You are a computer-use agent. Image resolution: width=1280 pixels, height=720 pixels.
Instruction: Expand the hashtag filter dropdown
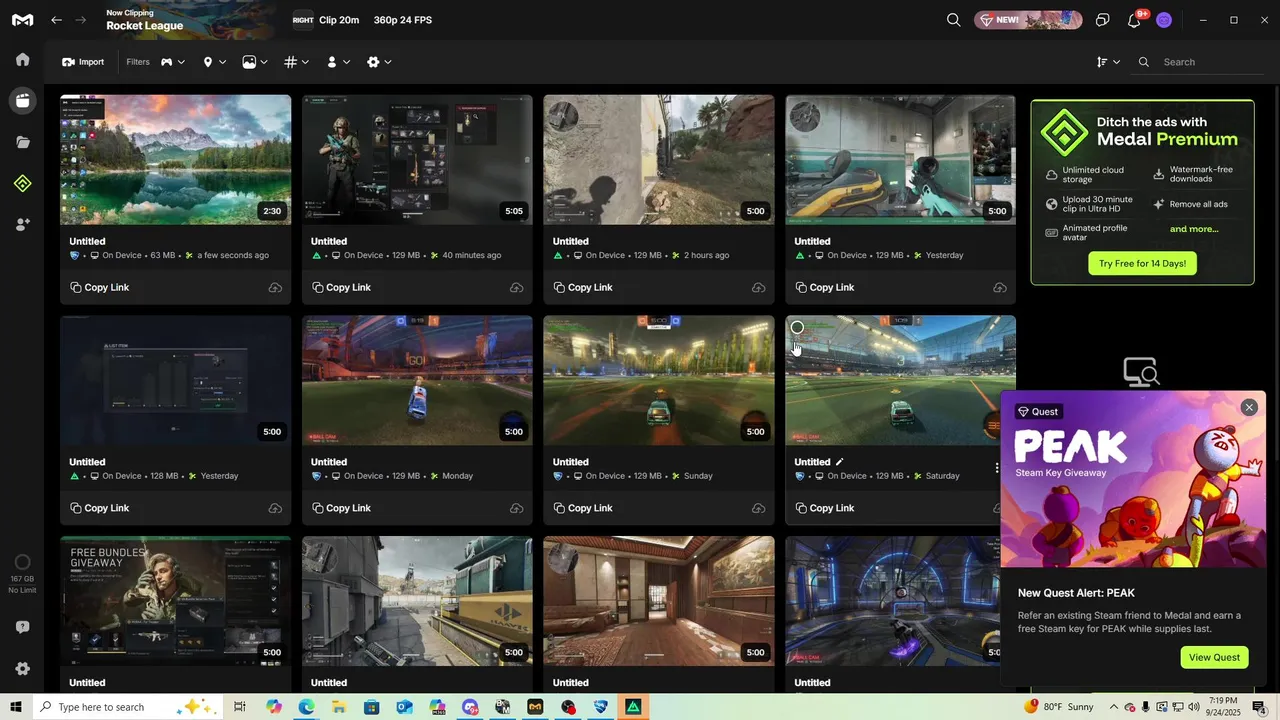(296, 62)
